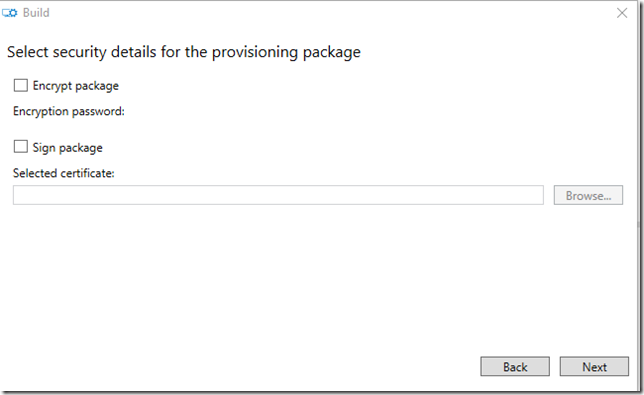Click the Encryption password: label

69,111
